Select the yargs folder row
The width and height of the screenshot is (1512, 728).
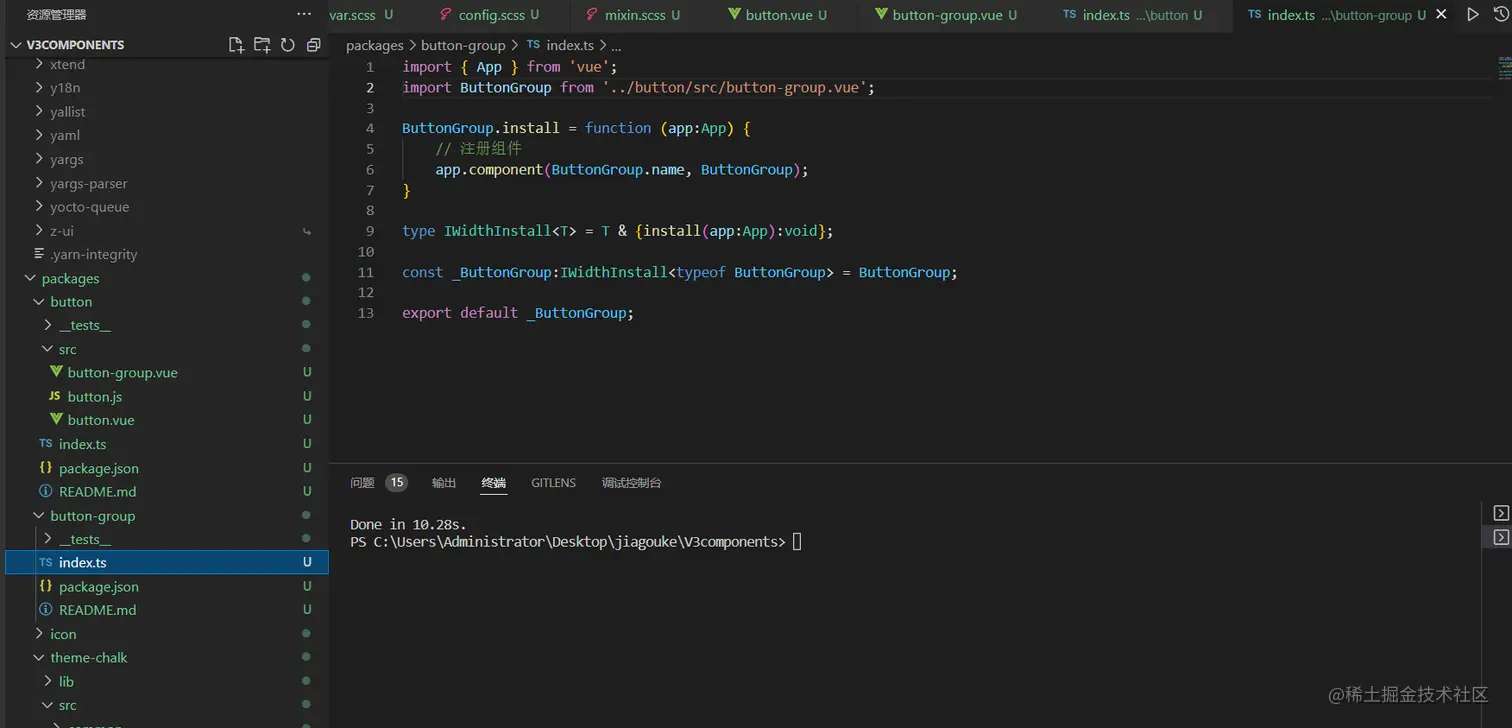point(167,159)
